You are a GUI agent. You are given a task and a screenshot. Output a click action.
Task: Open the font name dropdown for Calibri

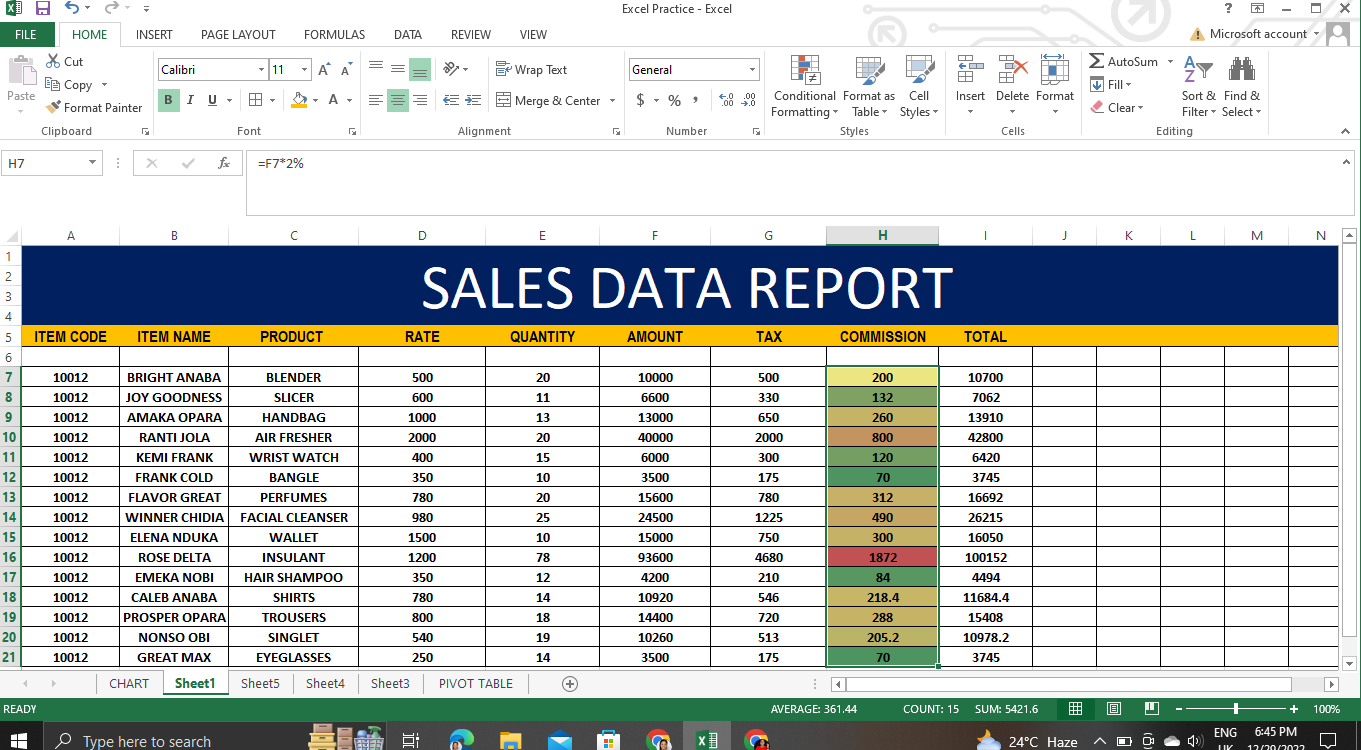(x=261, y=70)
